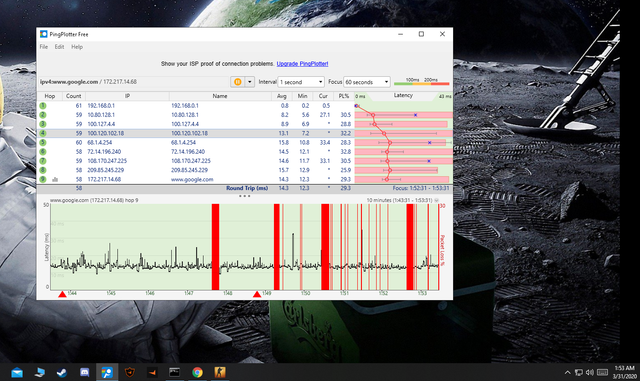The image size is (640, 381).
Task: Show hidden system tray icons chevron
Action: 567,372
